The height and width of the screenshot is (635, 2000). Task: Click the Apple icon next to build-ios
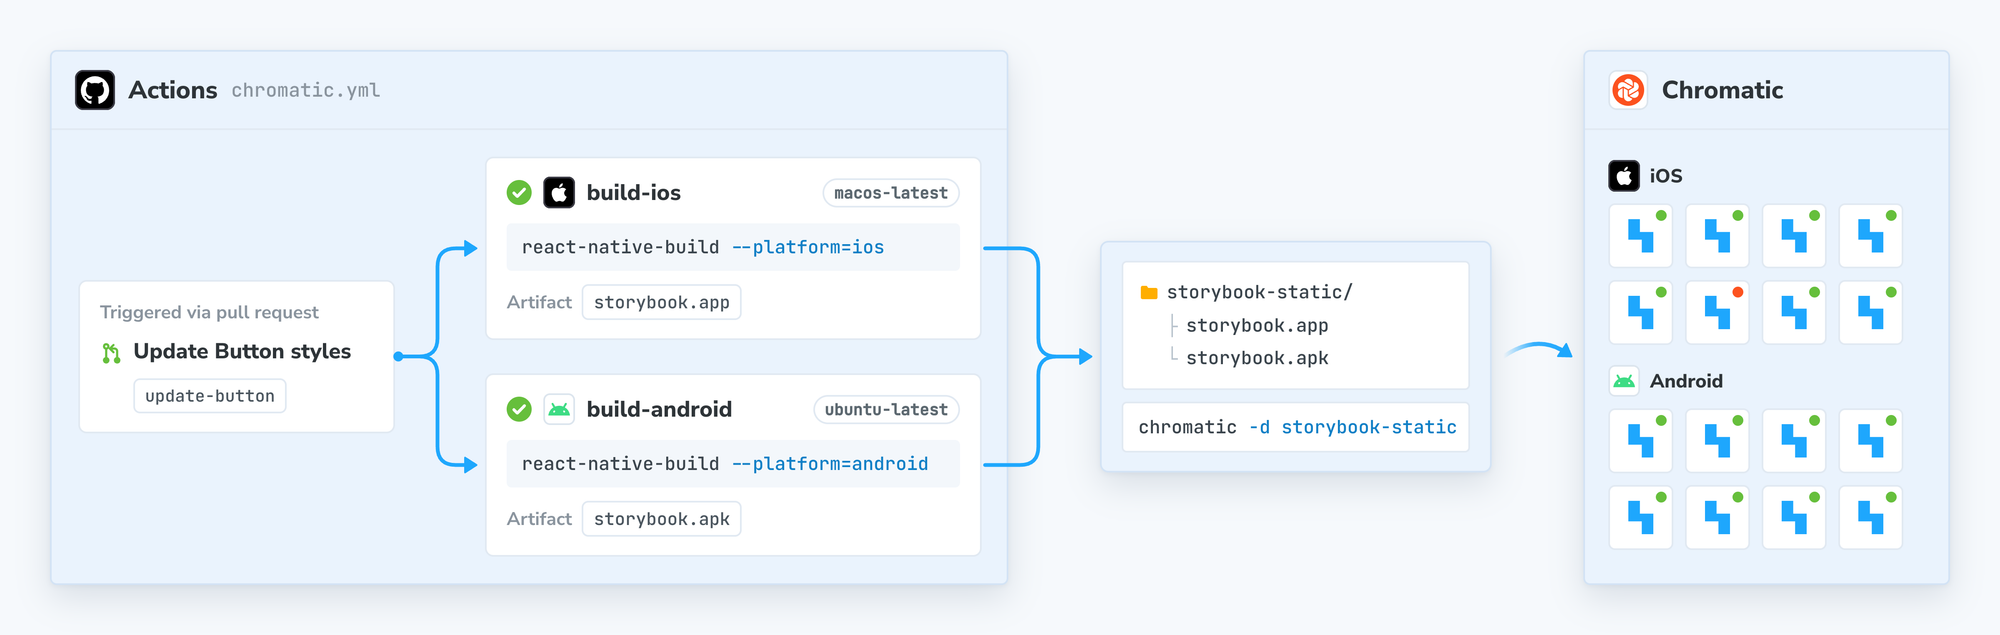[559, 192]
